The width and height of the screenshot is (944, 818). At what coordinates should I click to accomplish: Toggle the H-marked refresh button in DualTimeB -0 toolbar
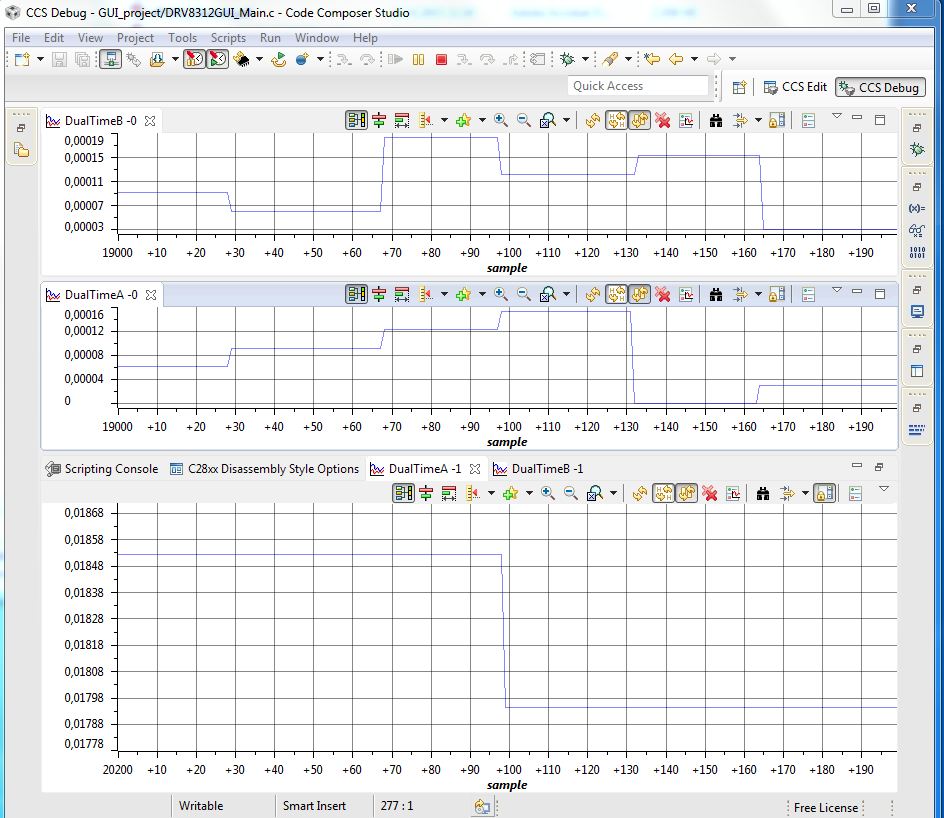pos(616,120)
